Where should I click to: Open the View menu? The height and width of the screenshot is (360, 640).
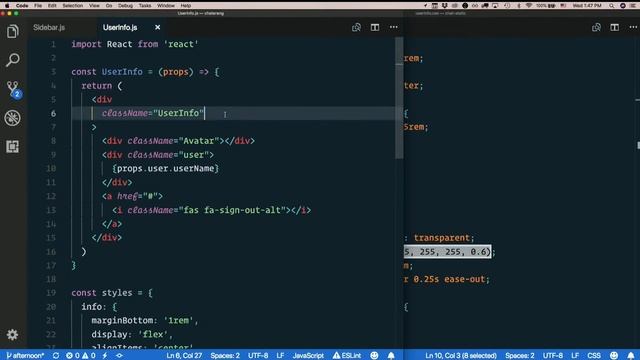click(x=94, y=6)
